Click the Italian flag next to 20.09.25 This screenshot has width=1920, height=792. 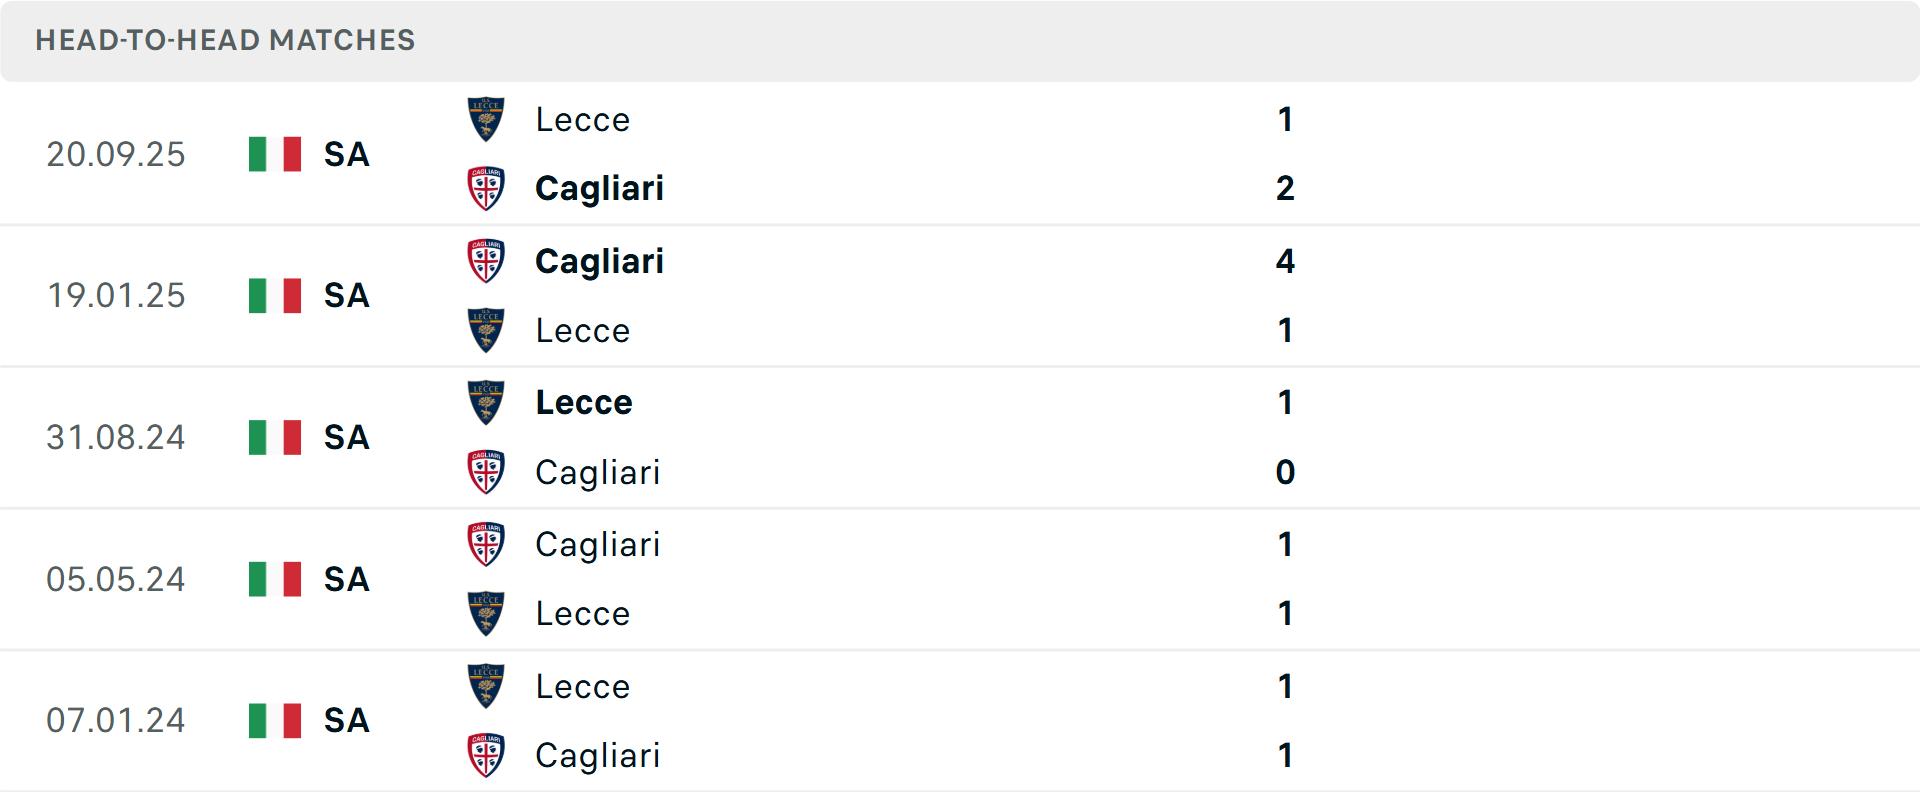point(274,154)
